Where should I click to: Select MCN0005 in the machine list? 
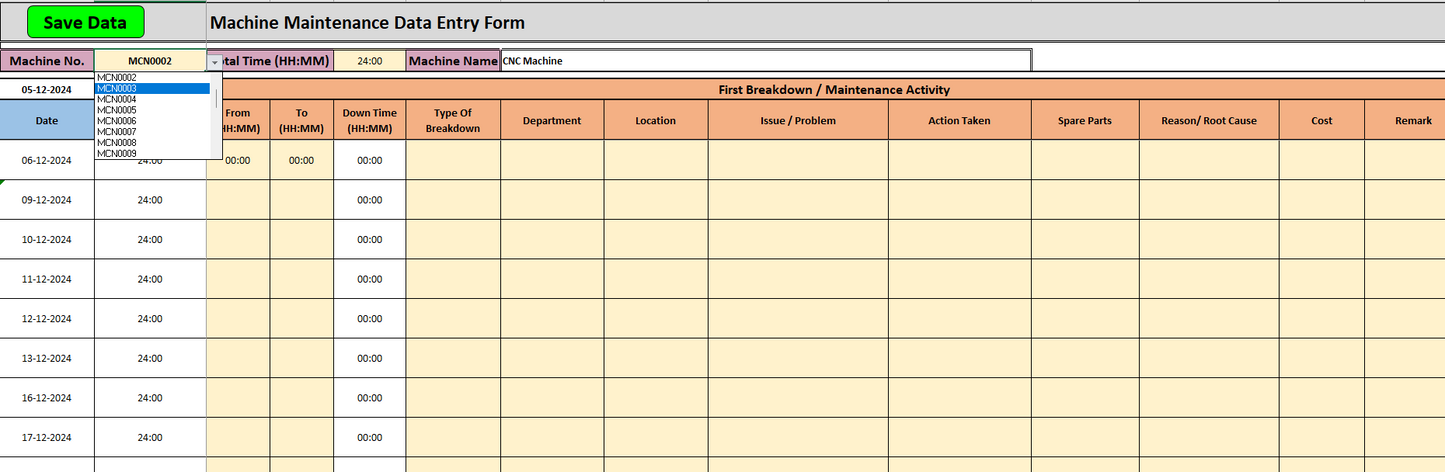click(x=152, y=110)
